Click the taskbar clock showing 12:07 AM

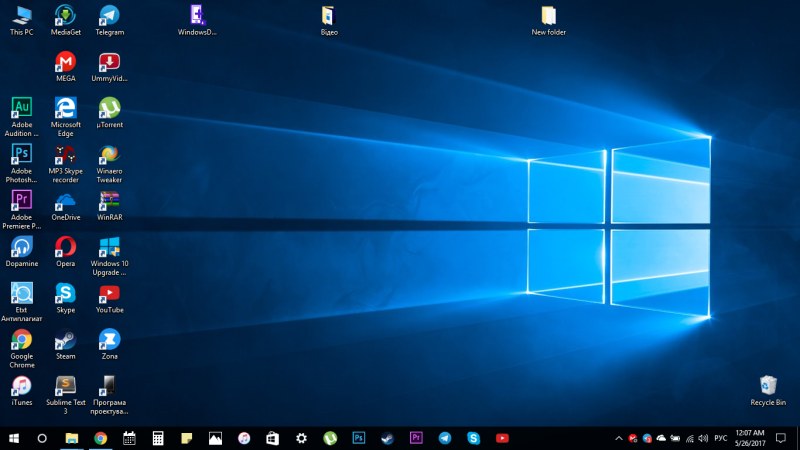(x=750, y=438)
